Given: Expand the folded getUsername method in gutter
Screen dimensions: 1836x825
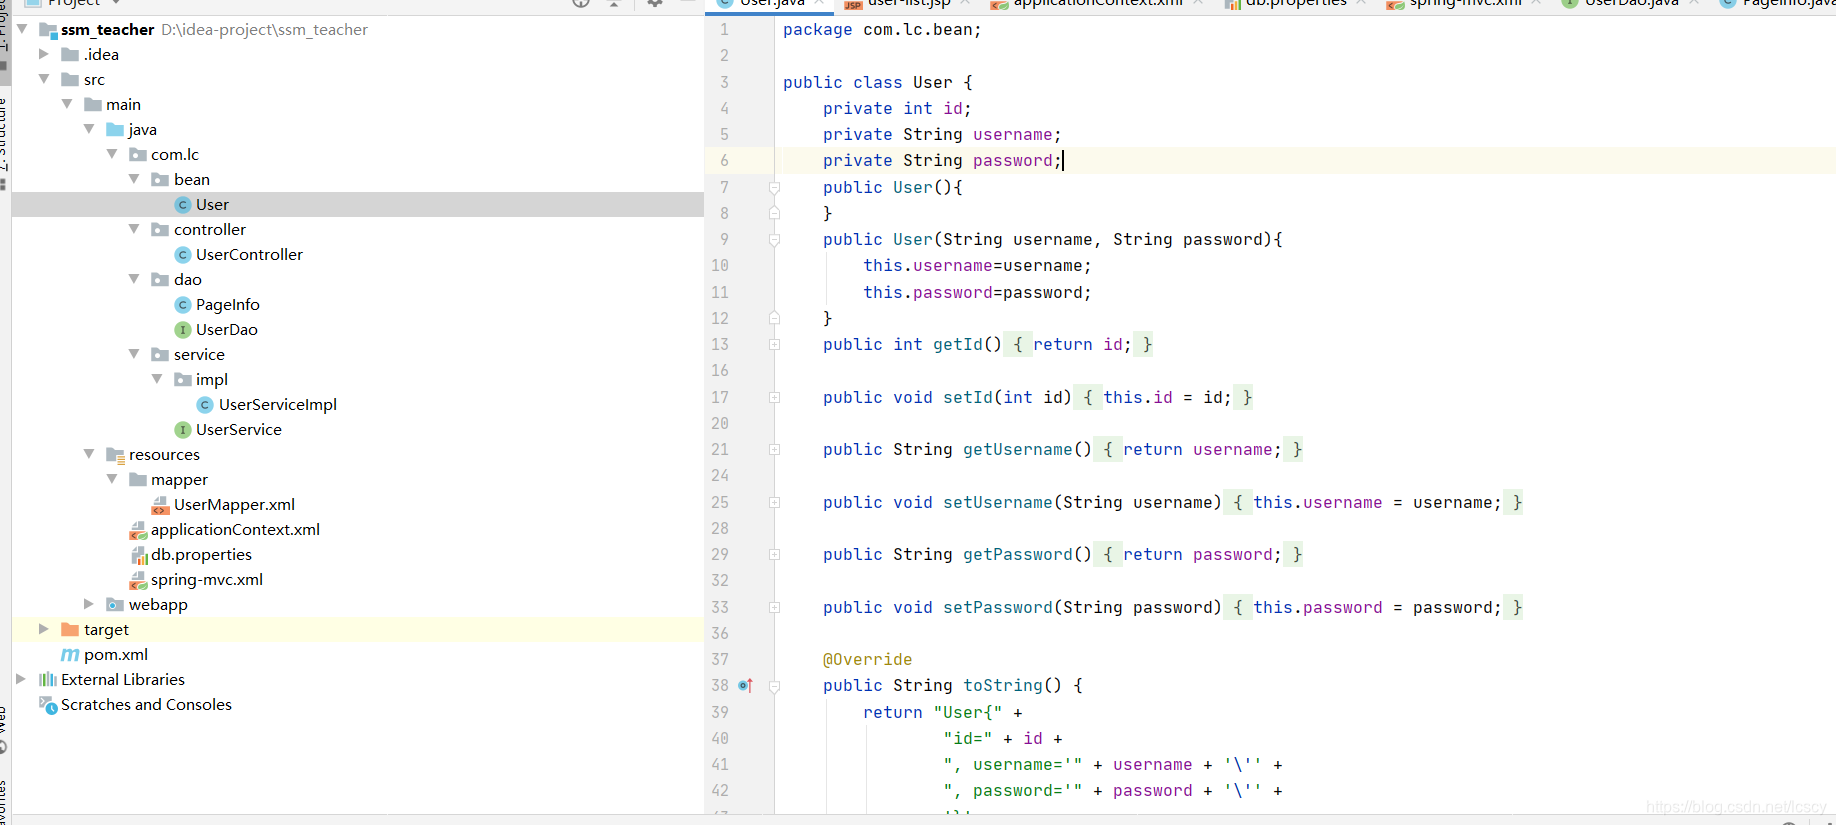Looking at the screenshot, I should click(774, 450).
